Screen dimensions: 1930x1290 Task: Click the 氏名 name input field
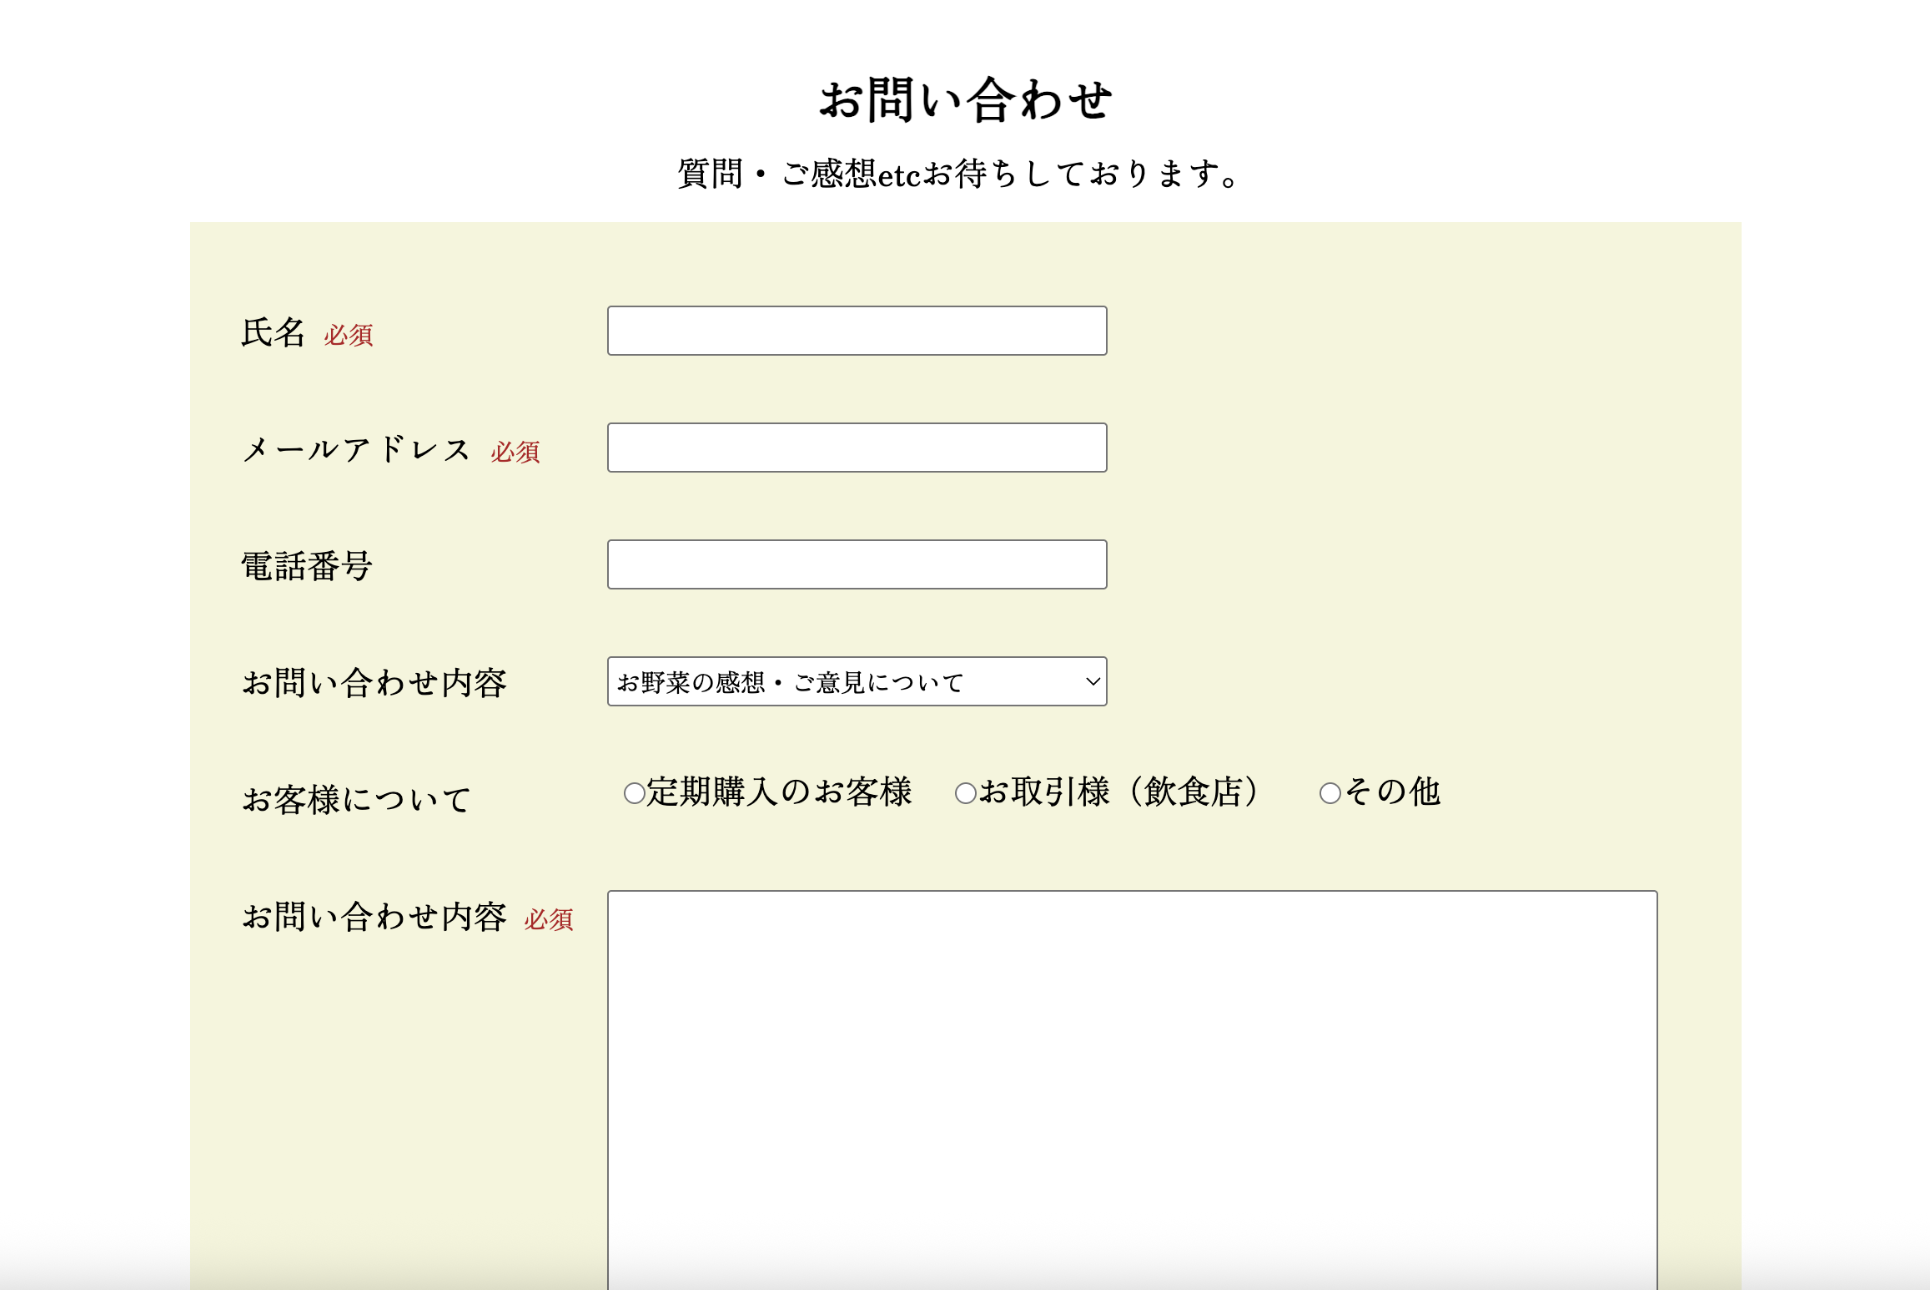pos(856,331)
